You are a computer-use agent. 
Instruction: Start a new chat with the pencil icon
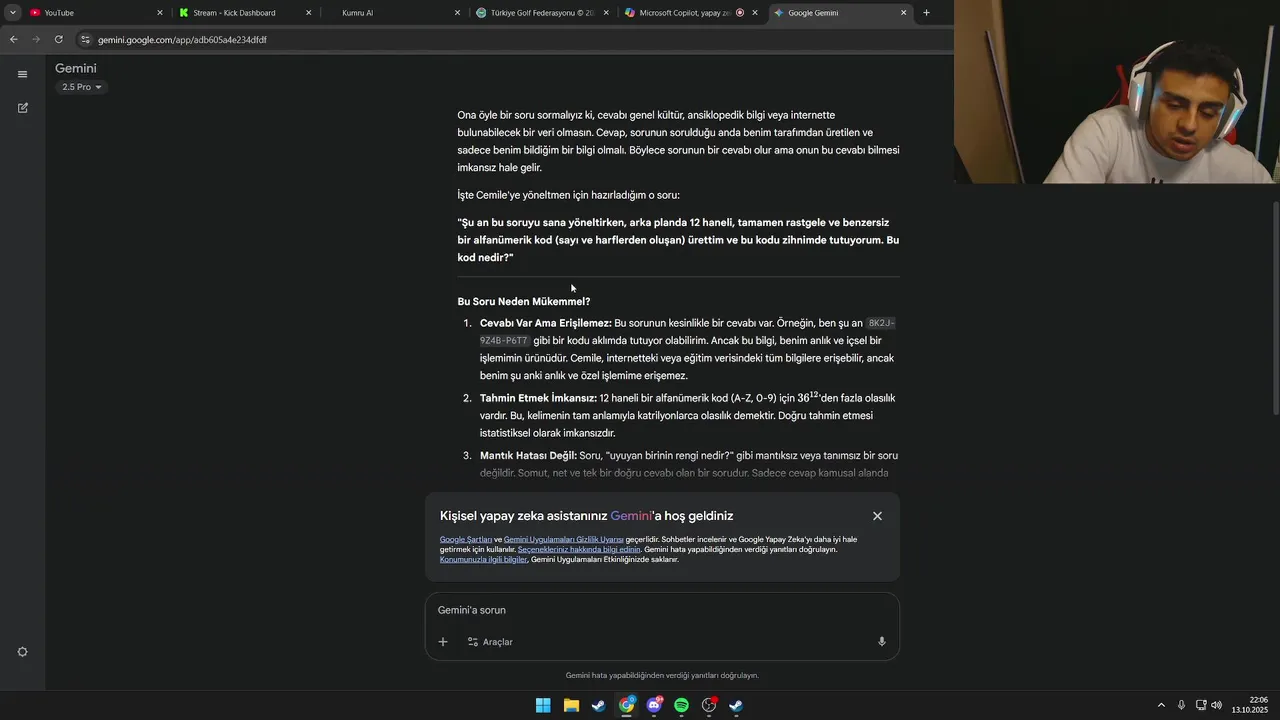(x=22, y=107)
